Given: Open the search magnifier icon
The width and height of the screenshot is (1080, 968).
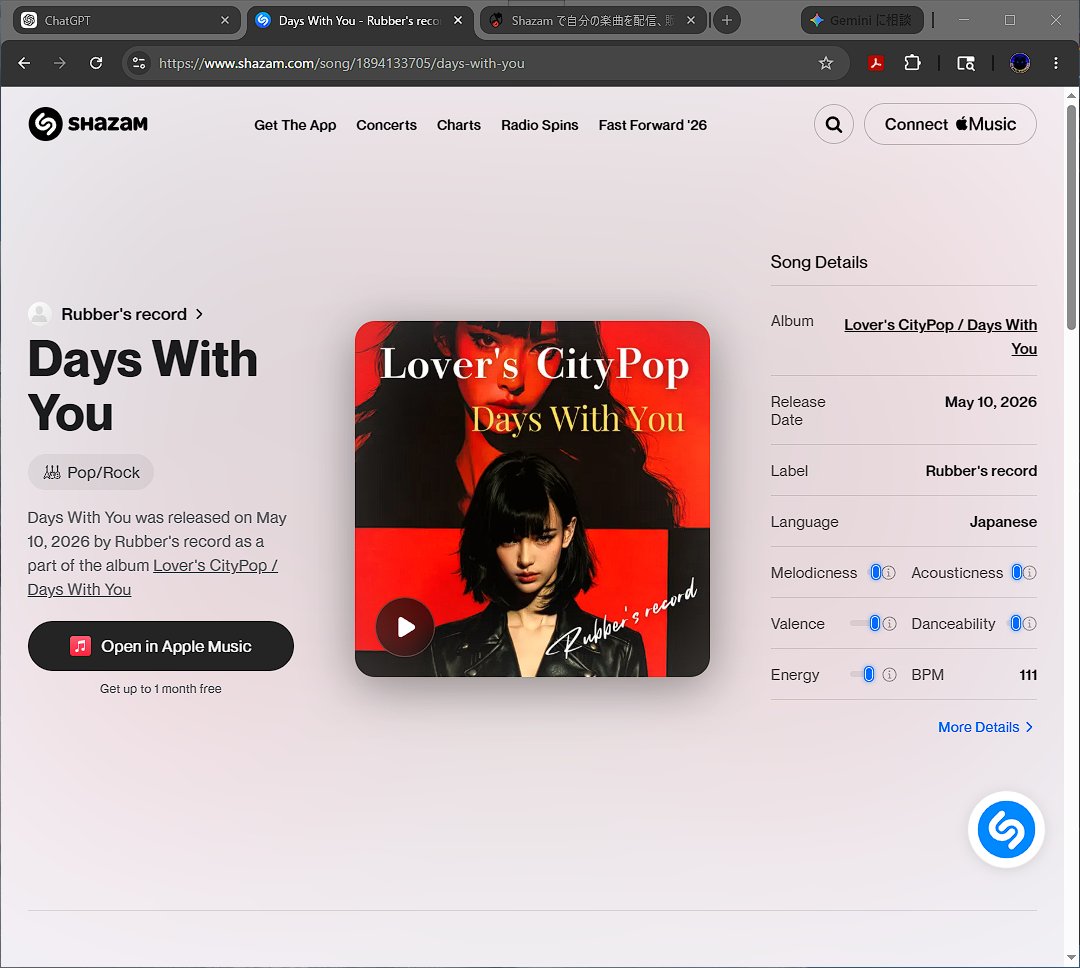Looking at the screenshot, I should pos(833,125).
